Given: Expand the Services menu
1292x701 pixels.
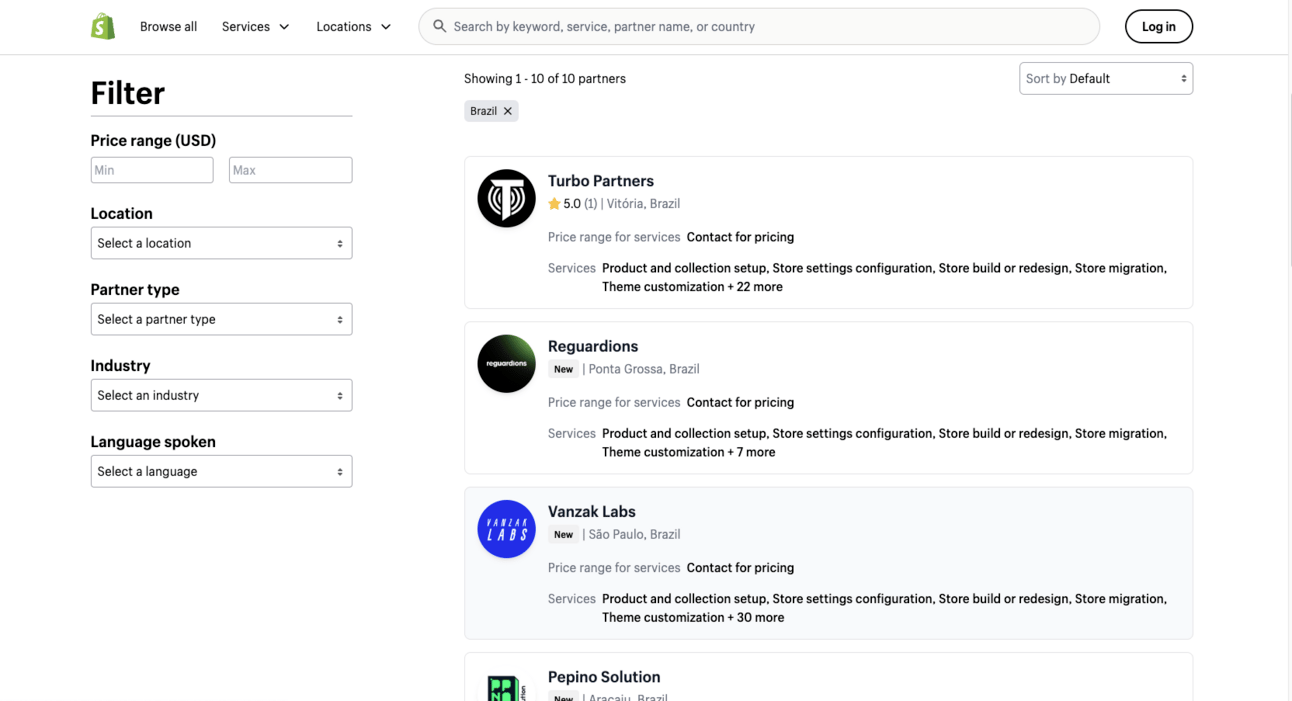Looking at the screenshot, I should (255, 27).
